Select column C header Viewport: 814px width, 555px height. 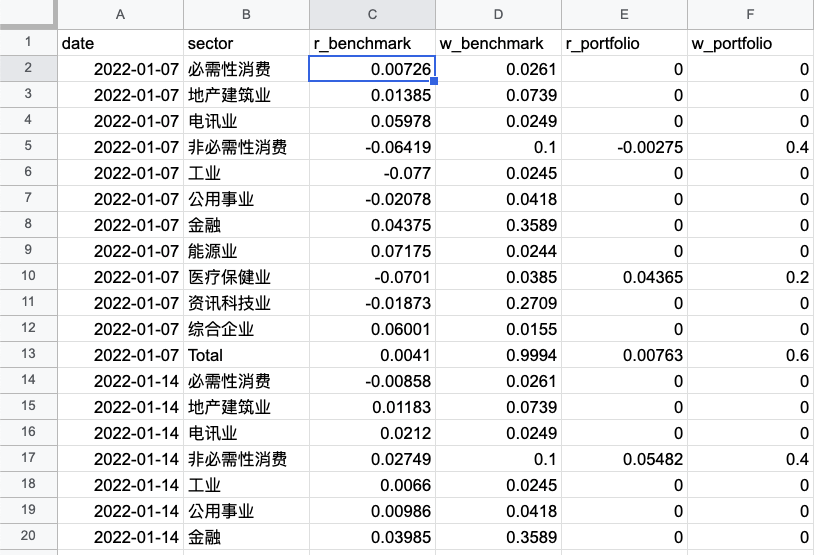coord(372,15)
